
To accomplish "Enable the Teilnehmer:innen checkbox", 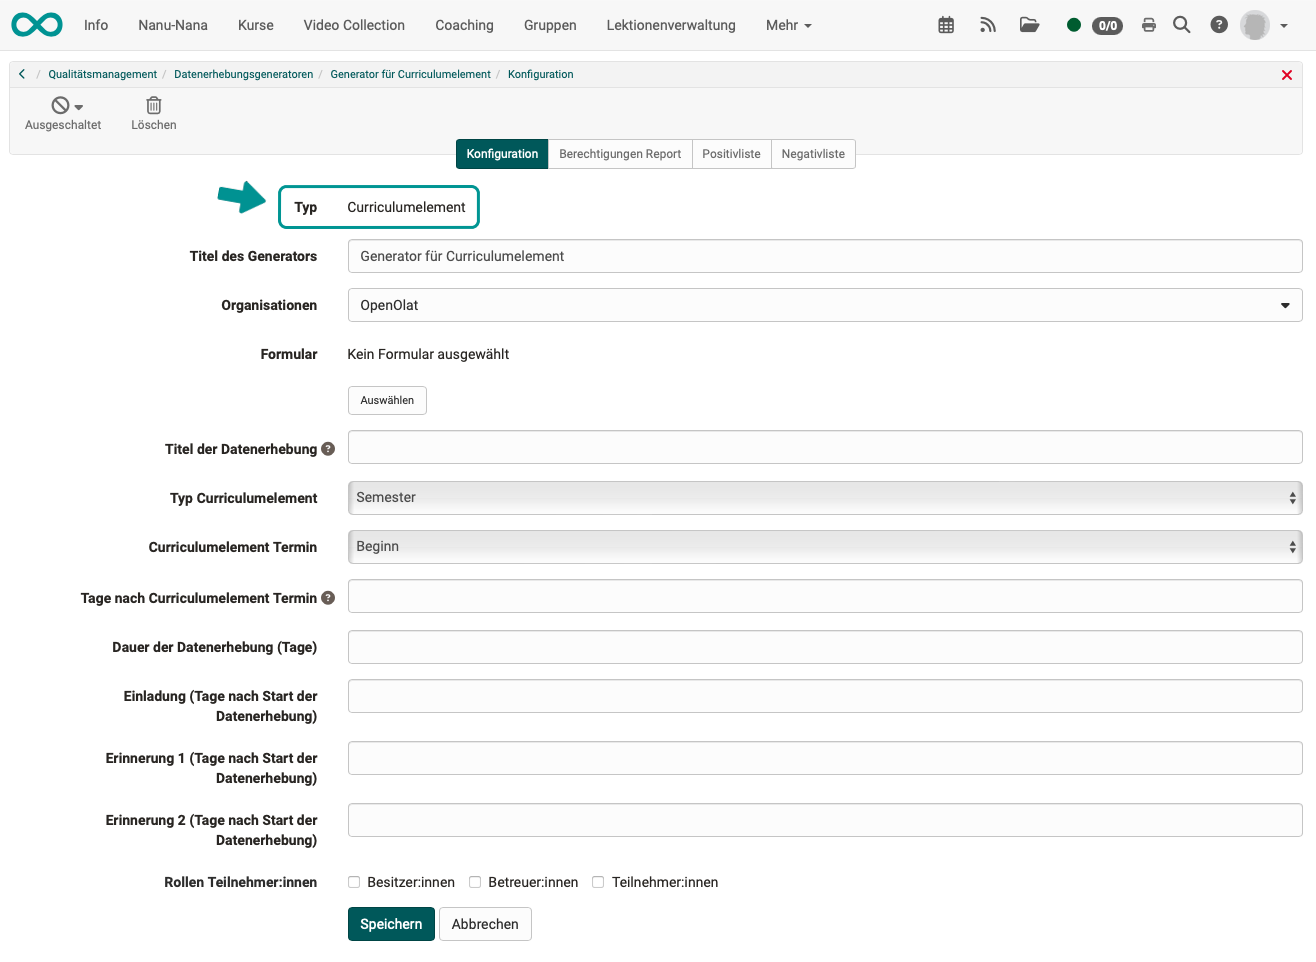I will coord(598,882).
